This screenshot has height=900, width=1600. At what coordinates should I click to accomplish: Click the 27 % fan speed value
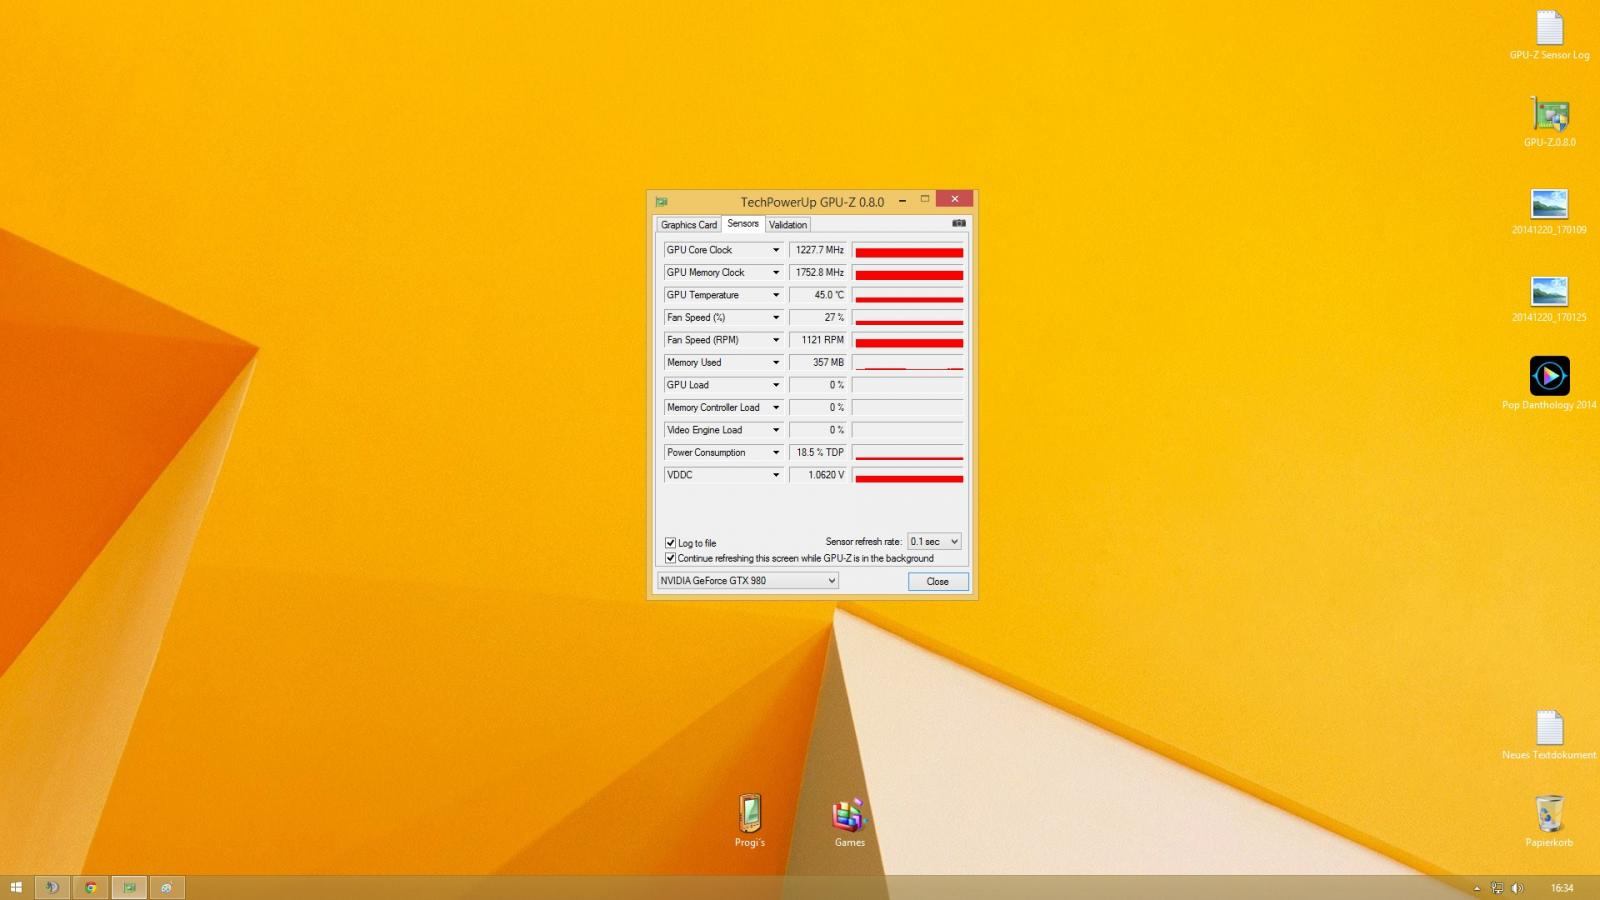coord(819,317)
